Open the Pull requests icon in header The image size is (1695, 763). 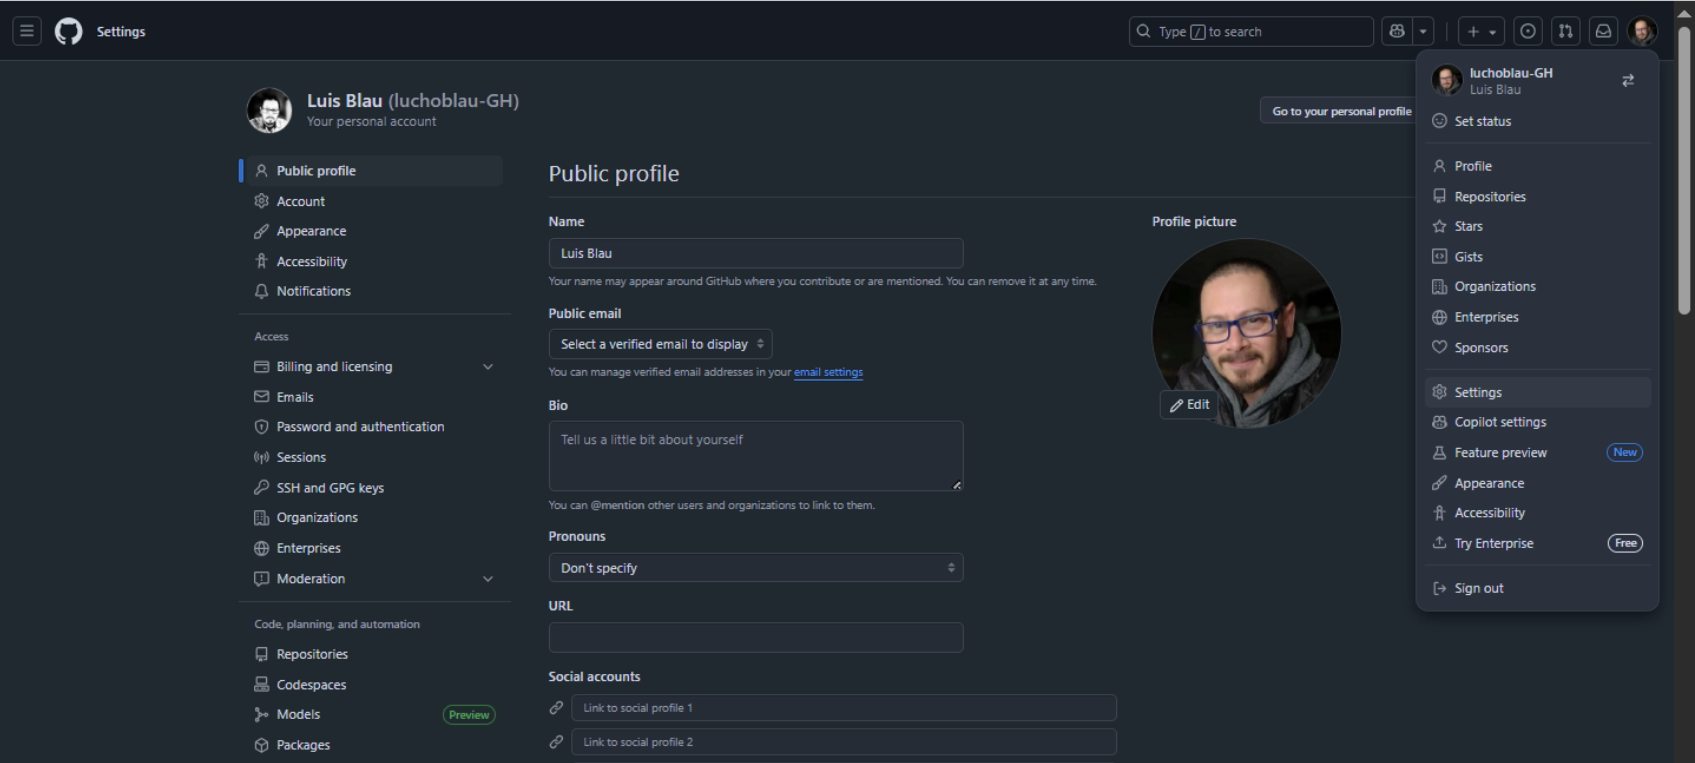[1565, 32]
